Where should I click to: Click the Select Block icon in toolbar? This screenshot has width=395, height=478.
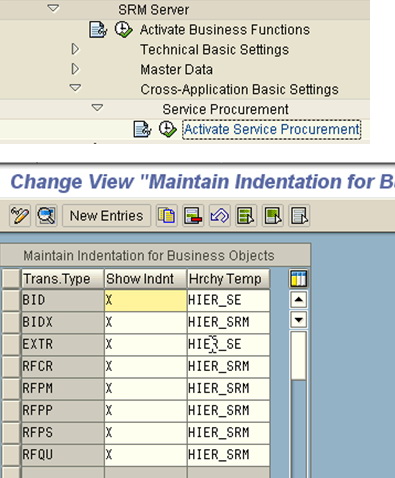click(x=273, y=216)
